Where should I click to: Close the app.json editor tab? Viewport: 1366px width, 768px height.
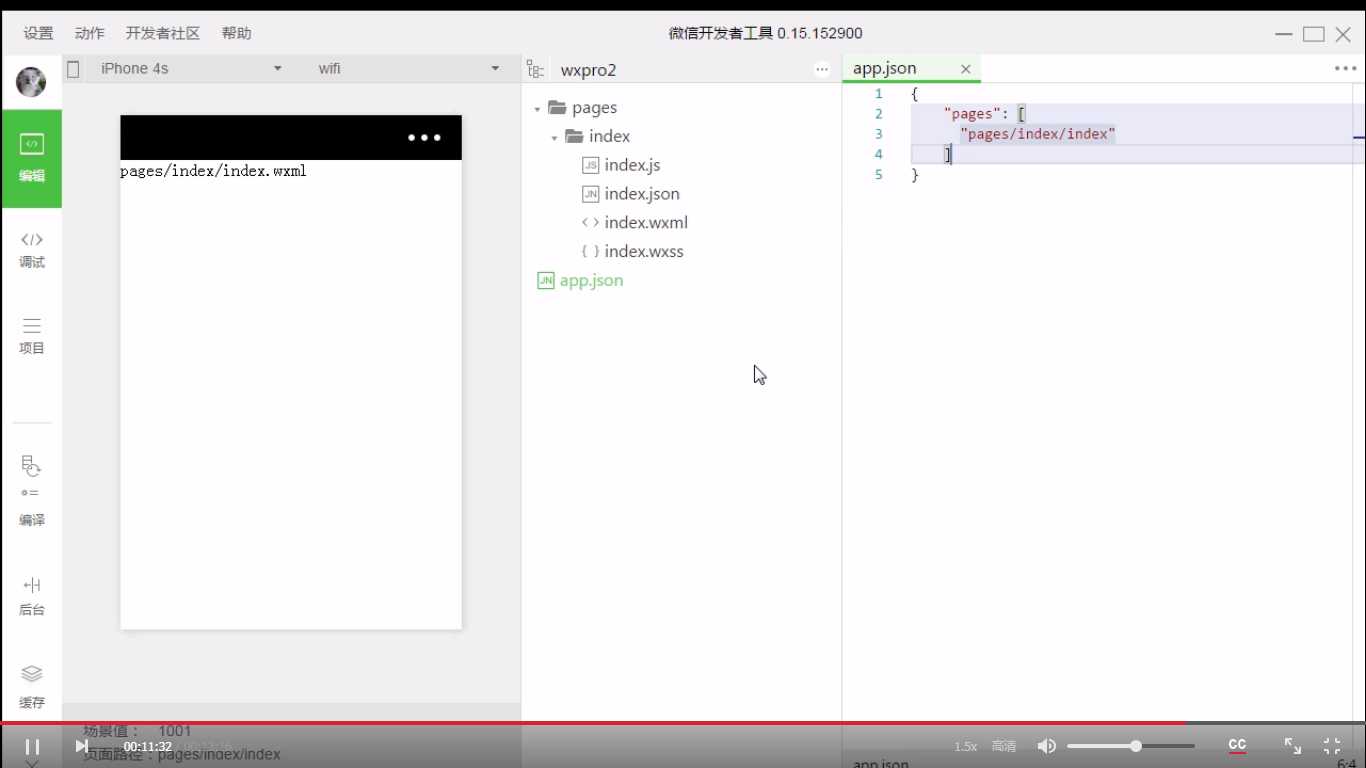click(965, 69)
